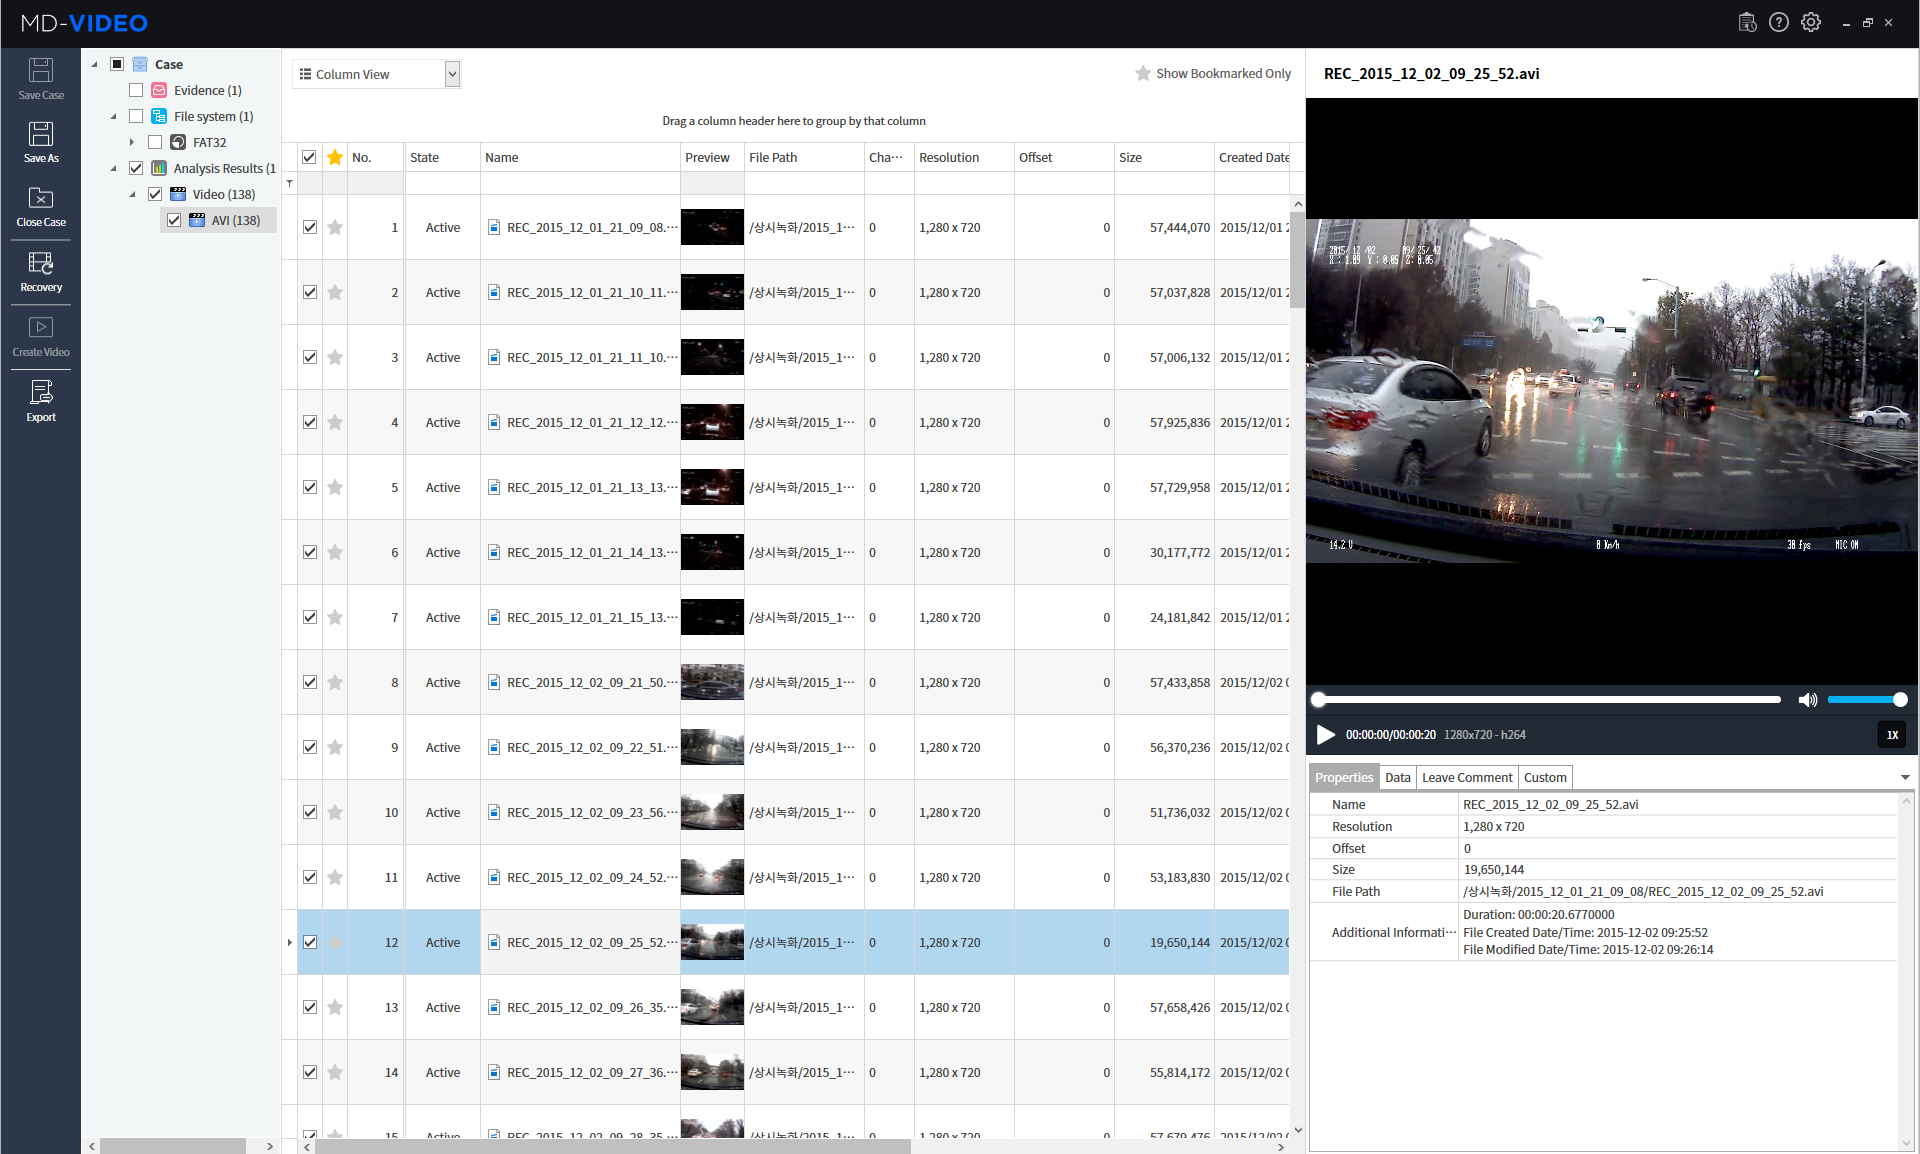1920x1154 pixels.
Task: Collapse the Video (138) tree node
Action: coord(132,195)
